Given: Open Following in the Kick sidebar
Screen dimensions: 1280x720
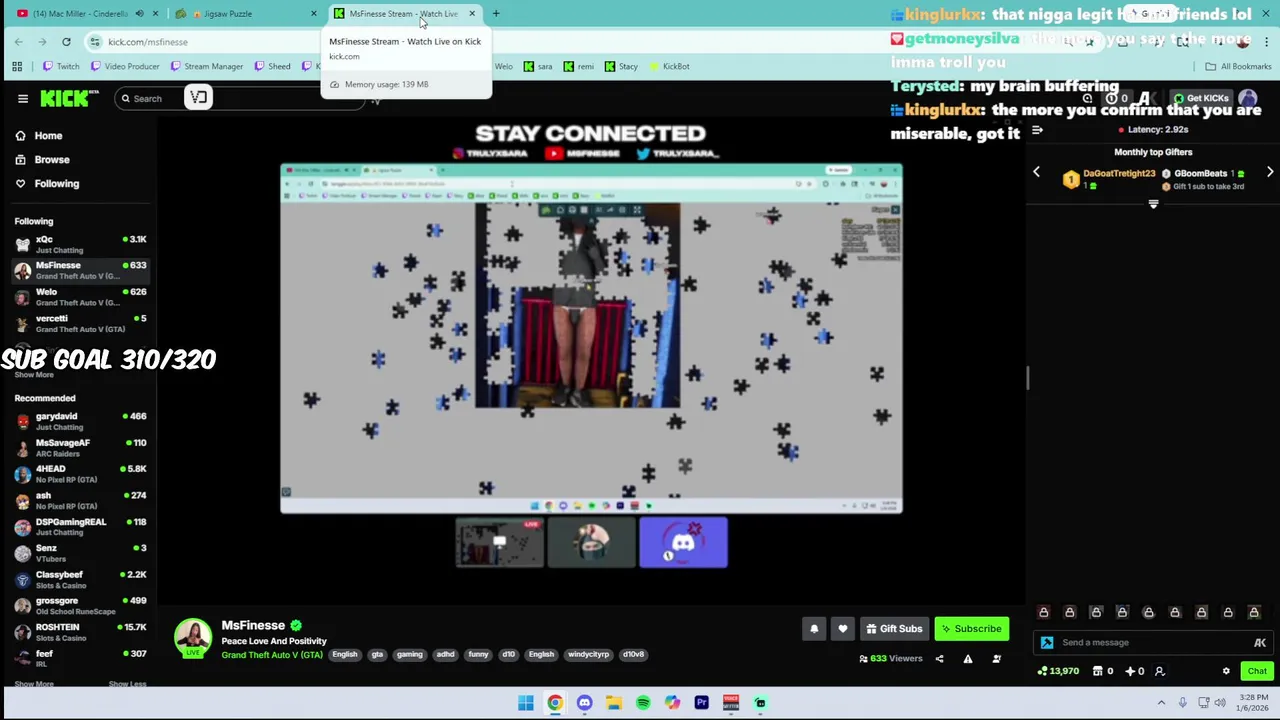Looking at the screenshot, I should [47, 184].
